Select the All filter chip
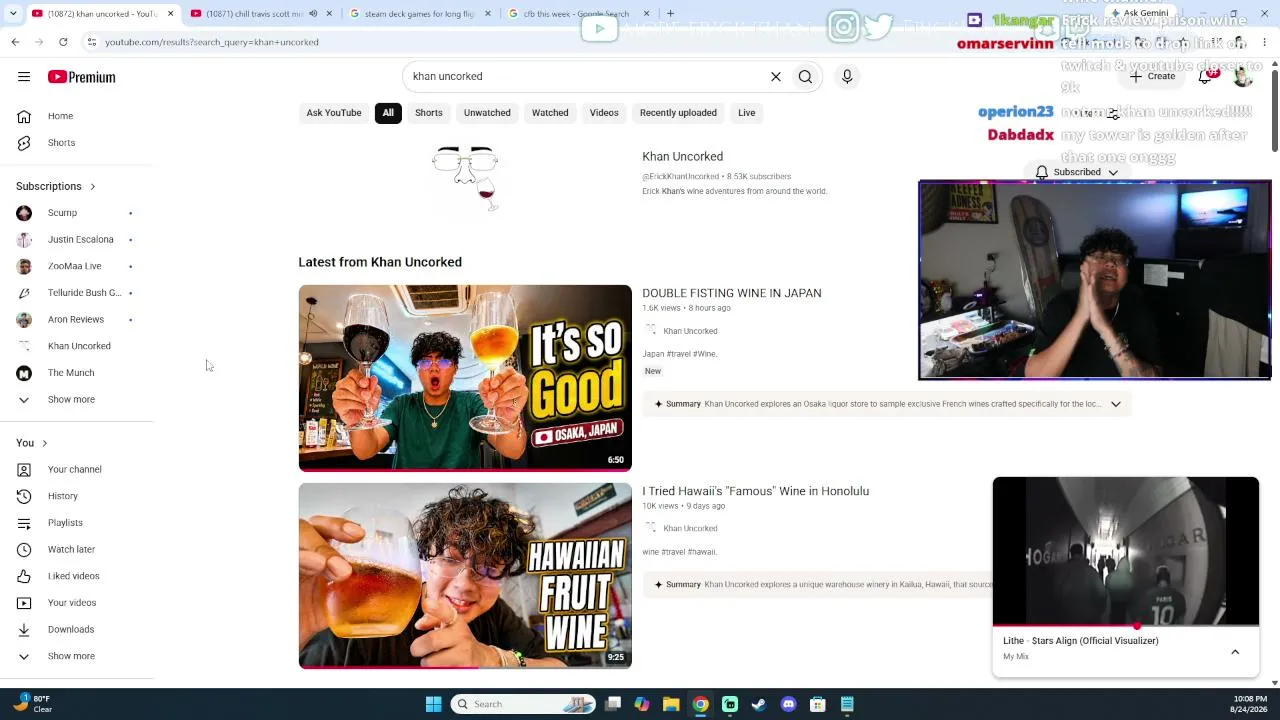This screenshot has height=720, width=1280. (388, 113)
